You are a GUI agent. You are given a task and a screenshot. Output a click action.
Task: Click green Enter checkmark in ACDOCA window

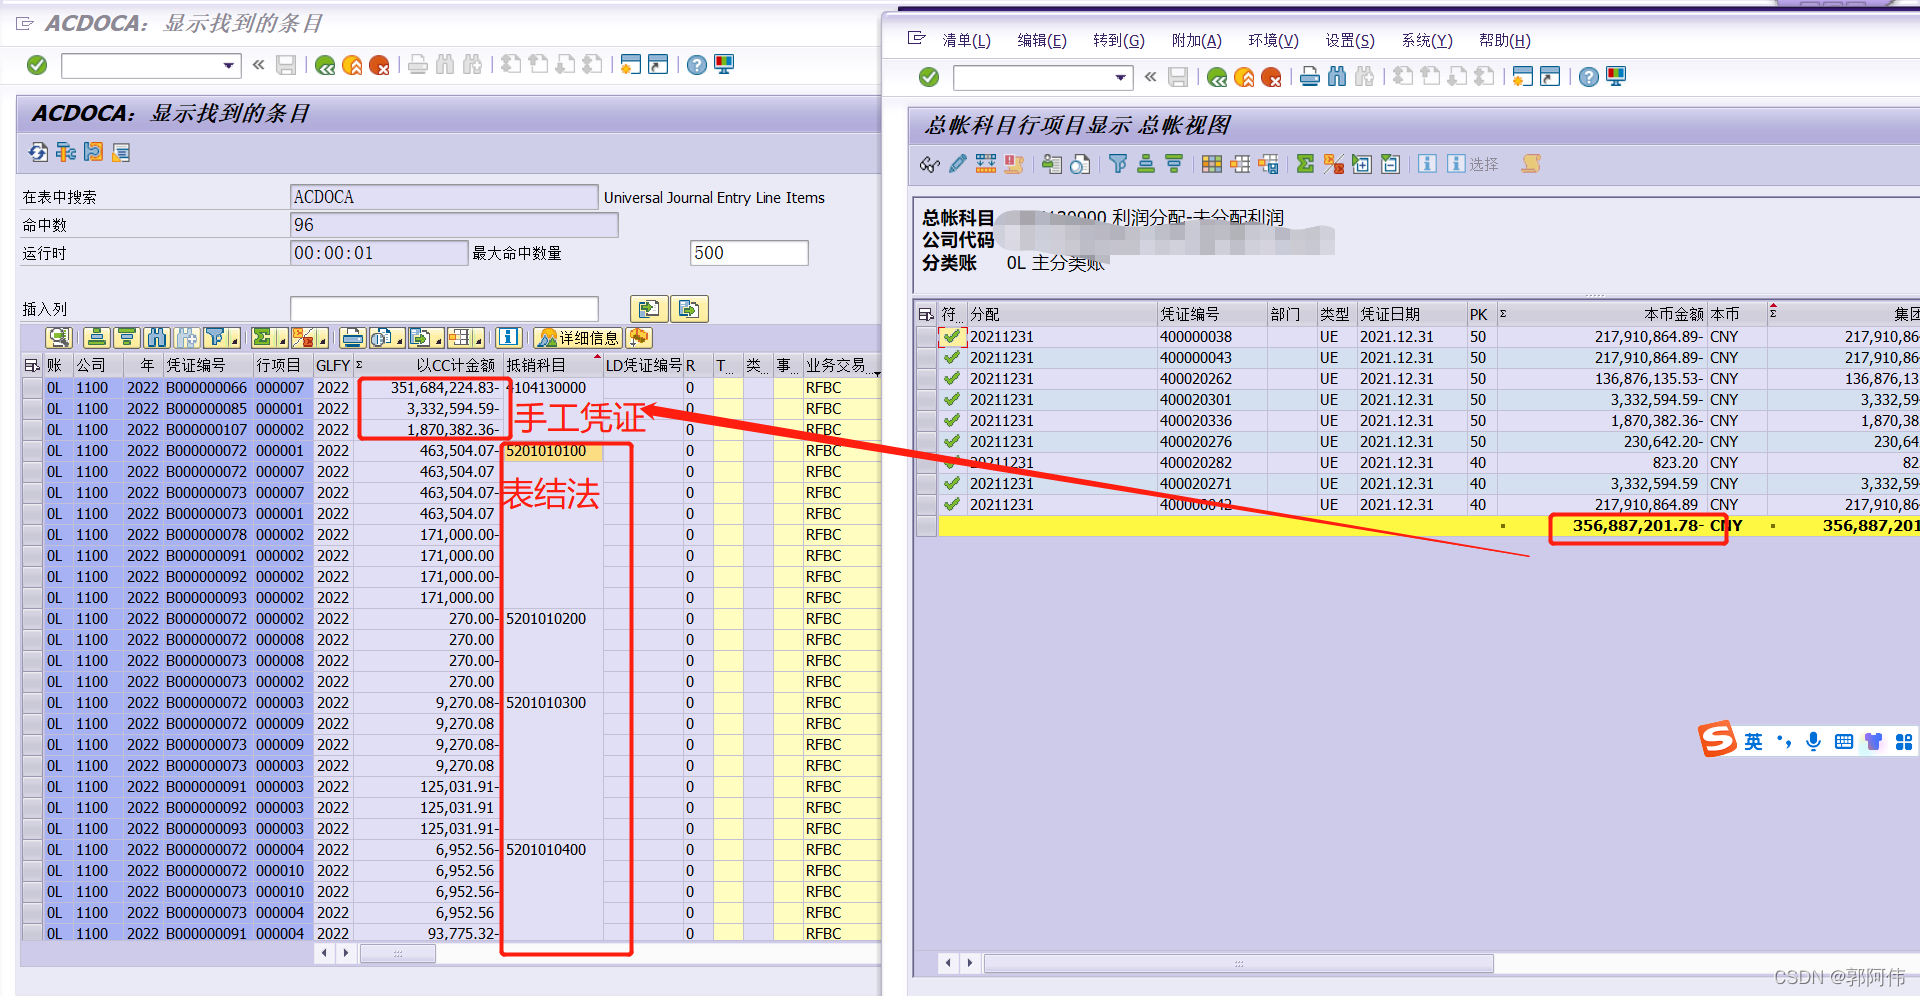37,65
